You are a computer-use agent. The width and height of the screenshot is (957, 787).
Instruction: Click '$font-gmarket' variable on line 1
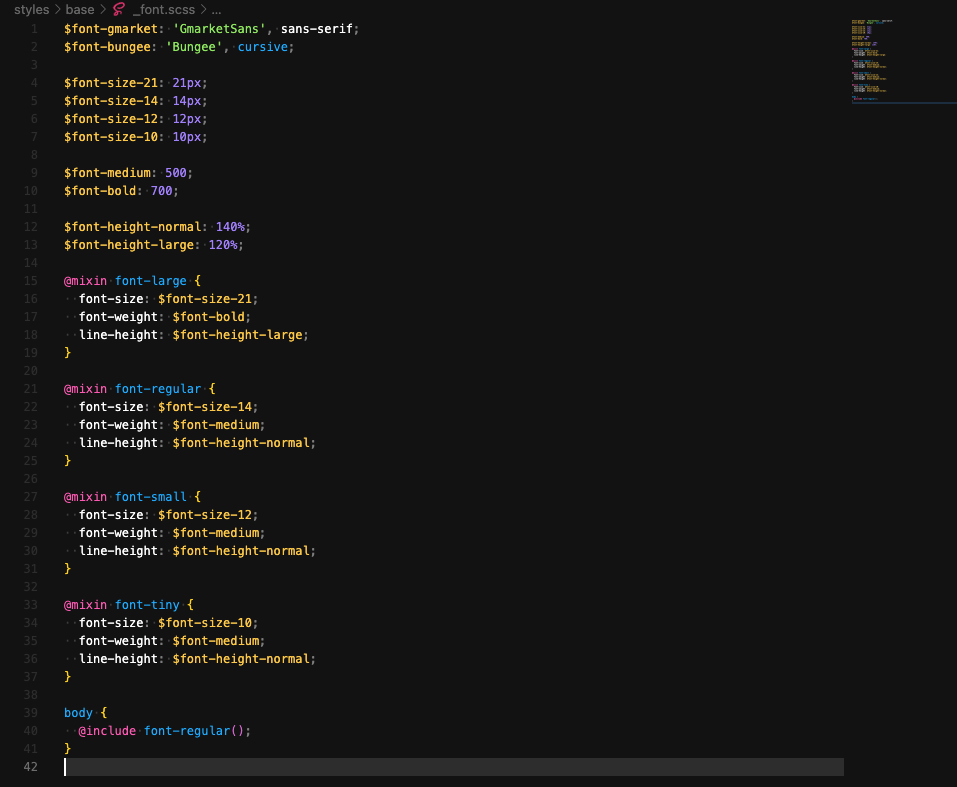110,29
